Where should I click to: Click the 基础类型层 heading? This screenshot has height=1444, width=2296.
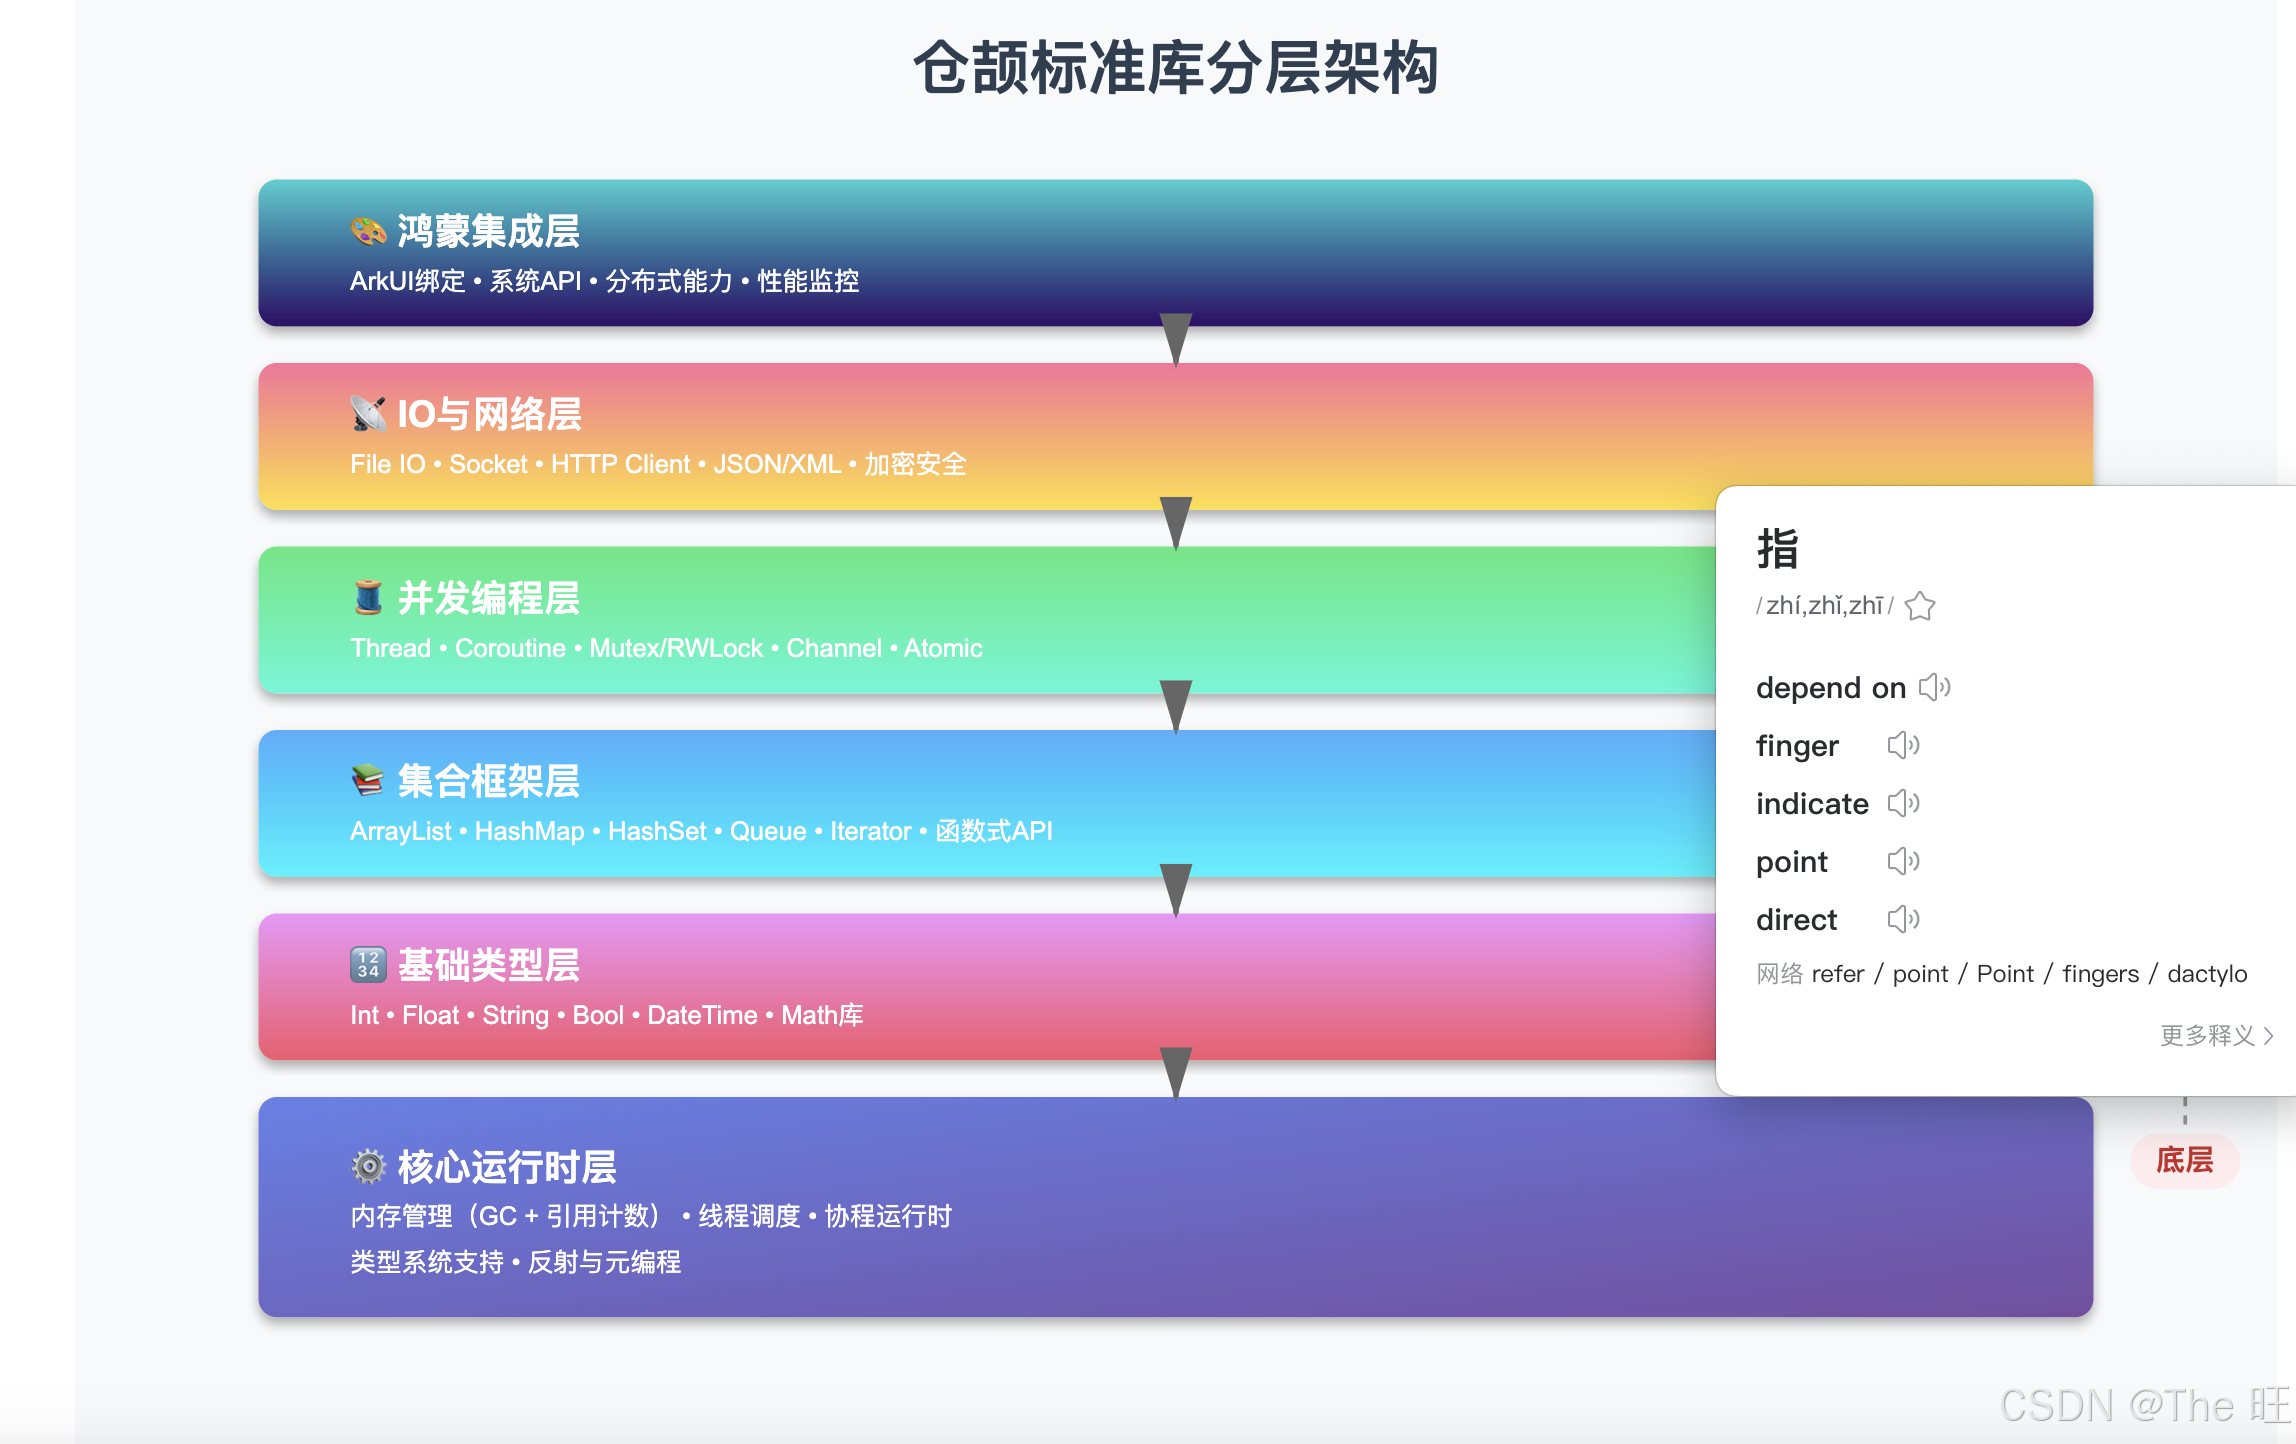(x=489, y=965)
